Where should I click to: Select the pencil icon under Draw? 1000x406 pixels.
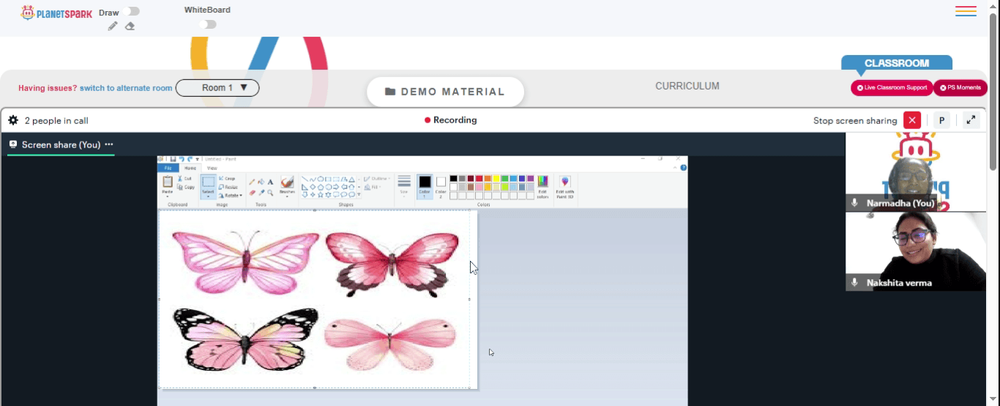click(x=113, y=26)
